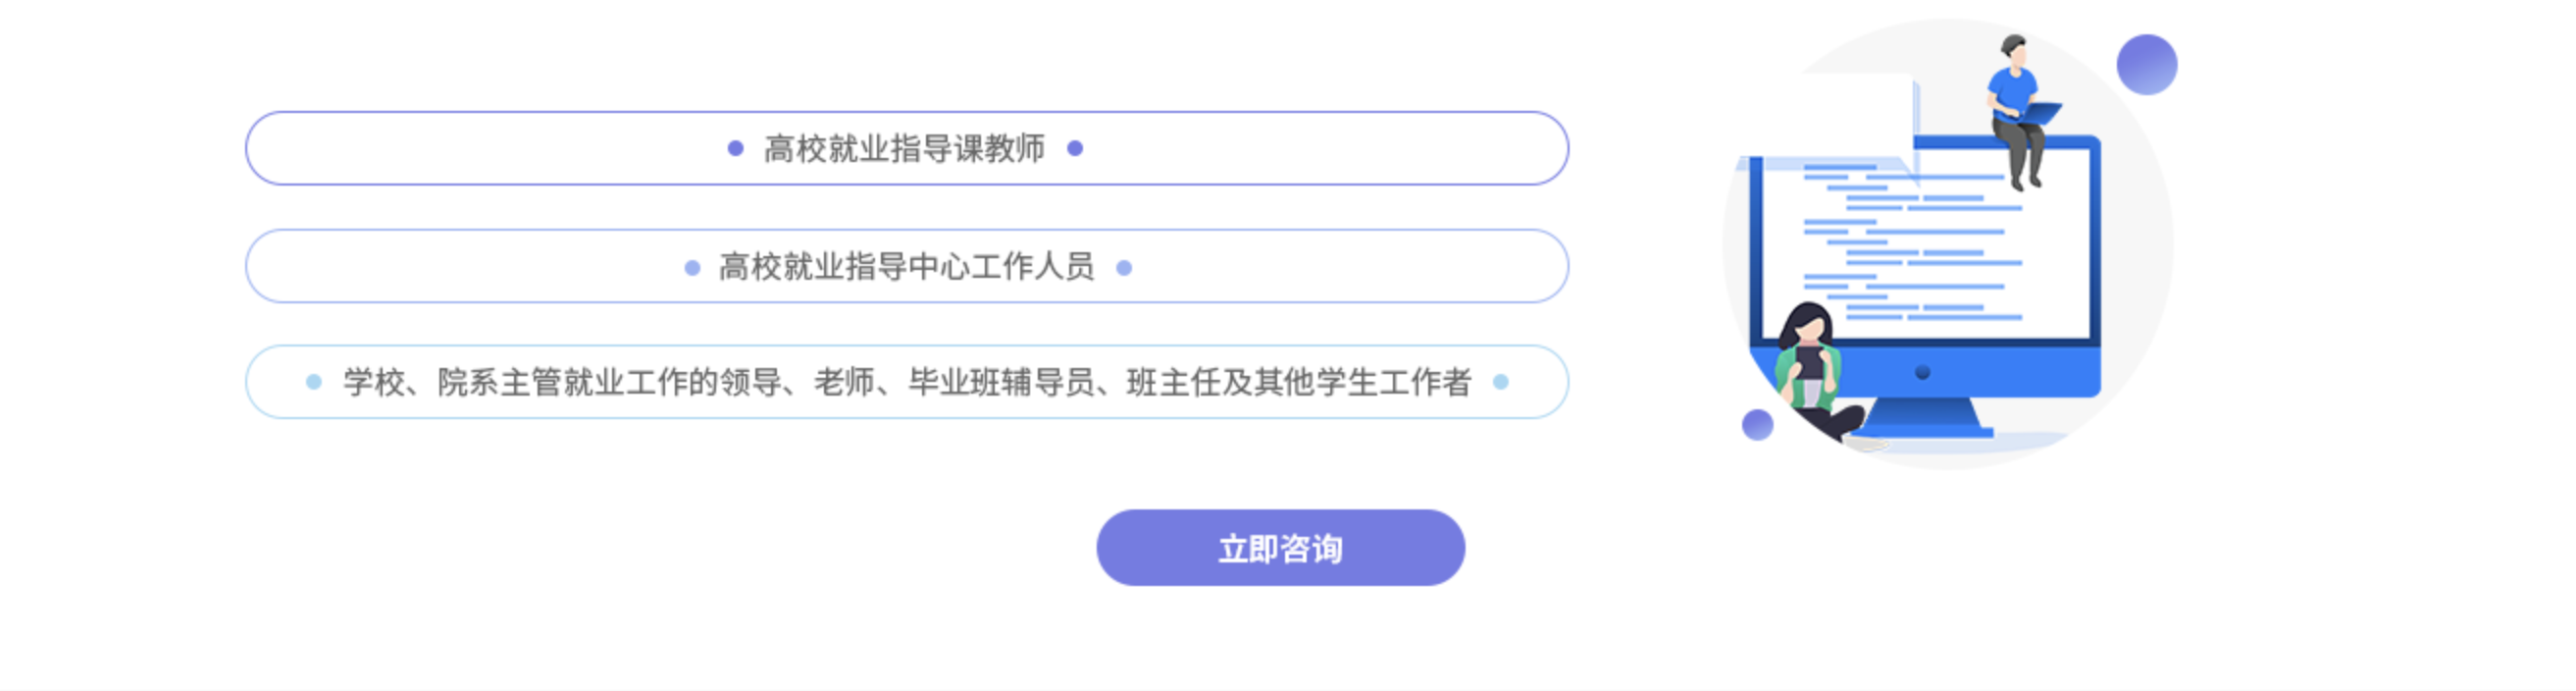Click the folded corner of the white document
Viewport: 2576px width, 691px height.
click(x=1916, y=170)
